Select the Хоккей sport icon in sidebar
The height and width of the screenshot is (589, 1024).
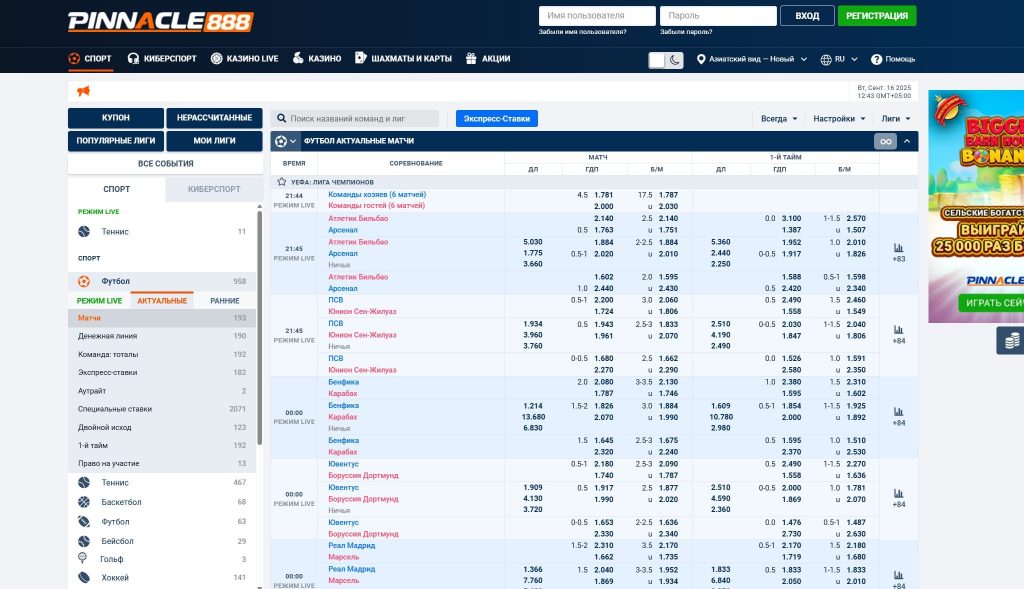[84, 577]
